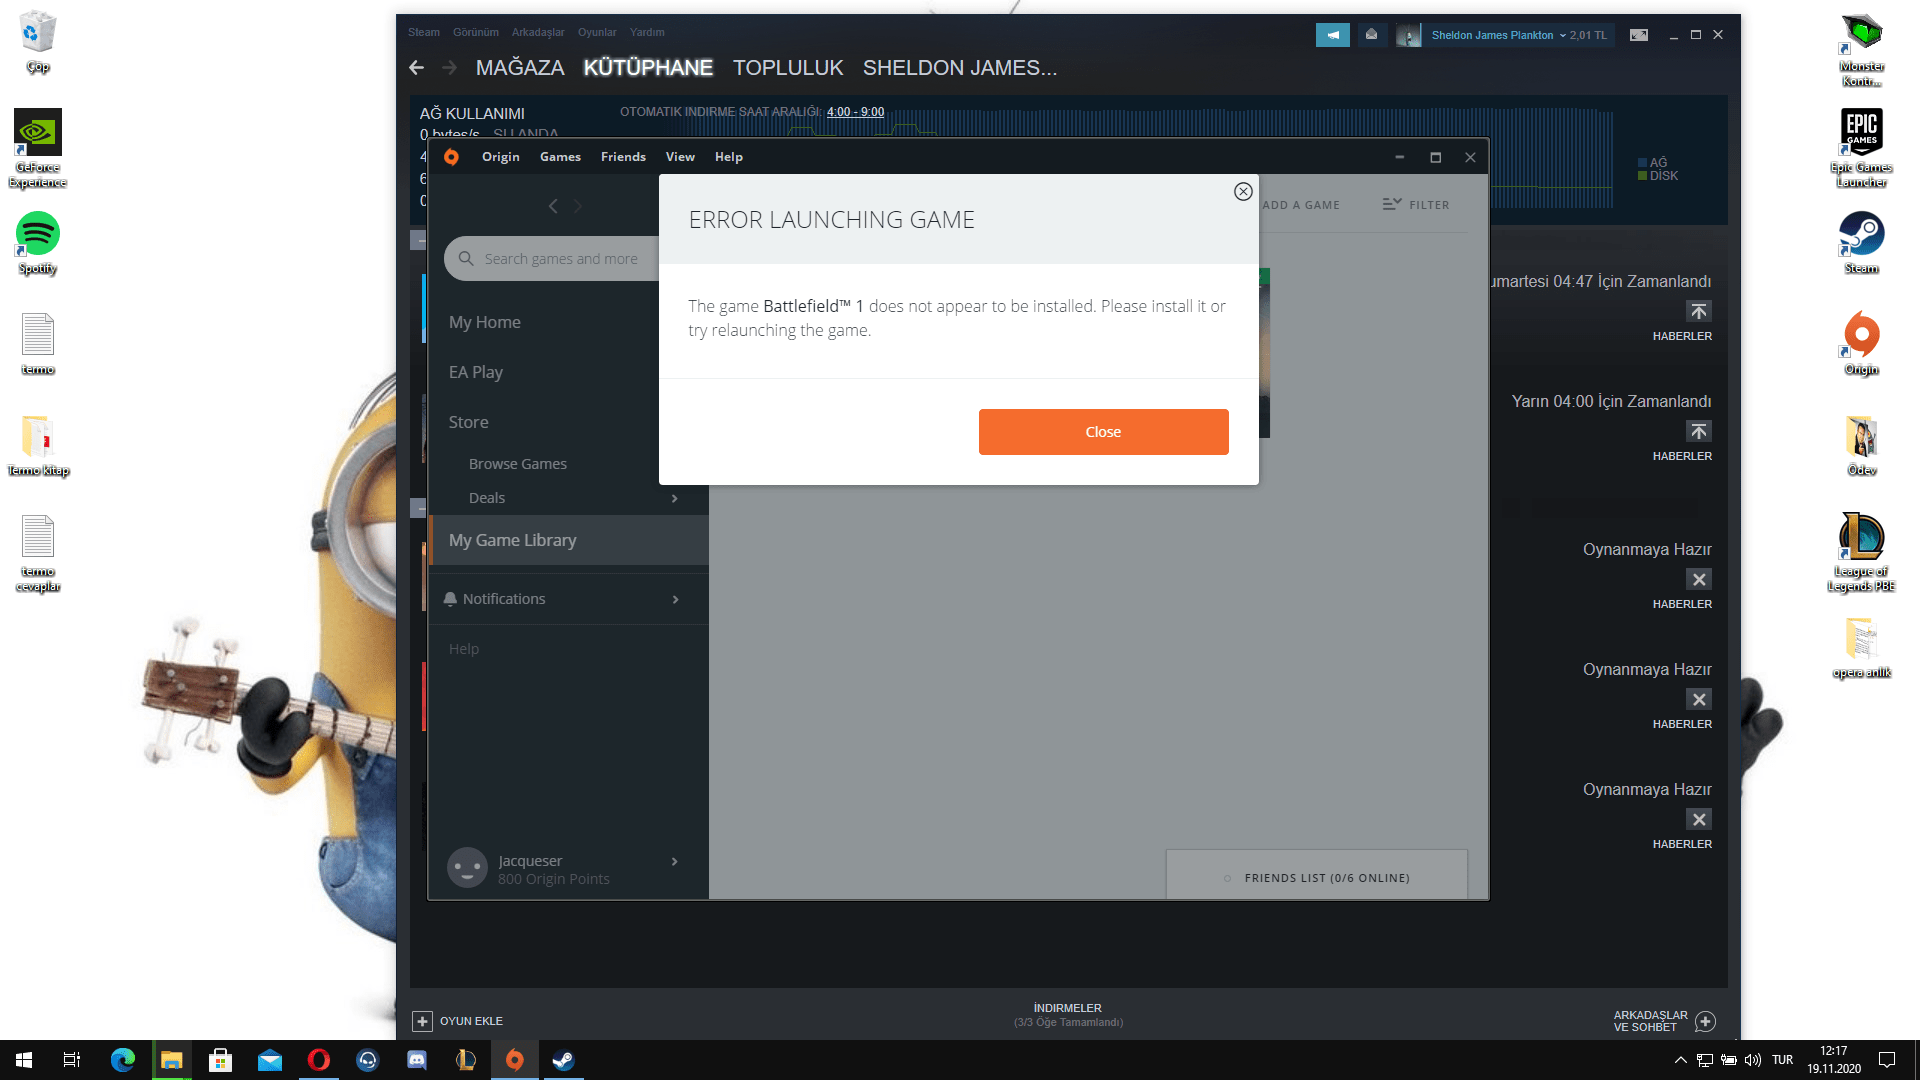1920x1080 pixels.
Task: Click Steam back navigation arrow
Action: pyautogui.click(x=417, y=68)
